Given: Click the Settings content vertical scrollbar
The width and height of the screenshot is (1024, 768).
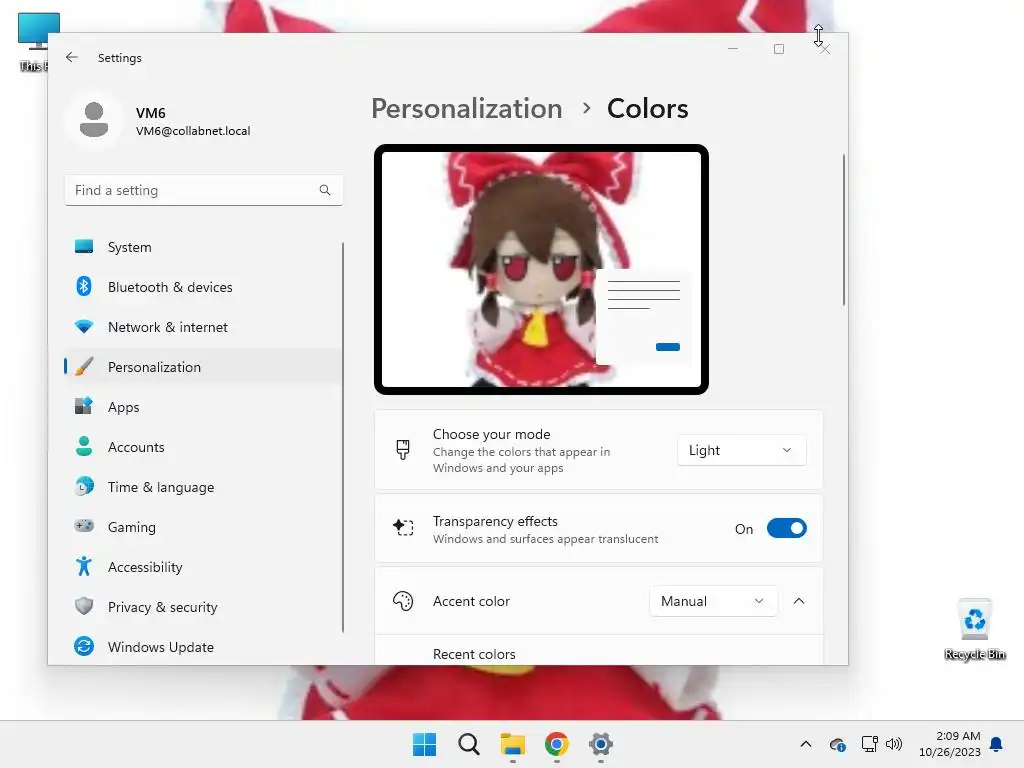Looking at the screenshot, I should coord(844,229).
